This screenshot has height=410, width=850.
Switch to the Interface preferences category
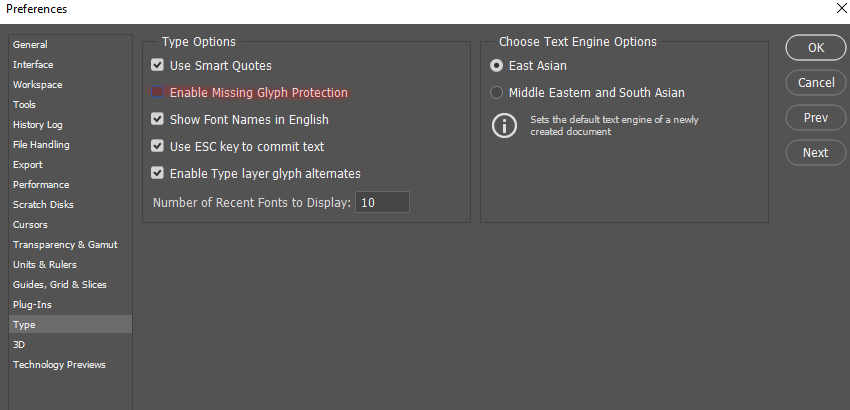click(33, 65)
